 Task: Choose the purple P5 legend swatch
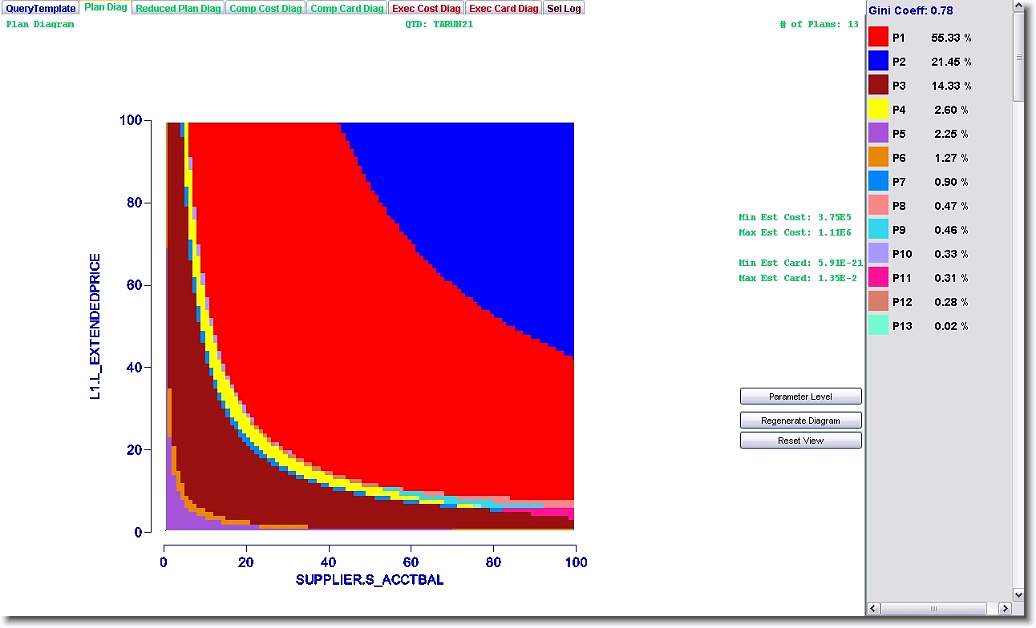pos(878,134)
